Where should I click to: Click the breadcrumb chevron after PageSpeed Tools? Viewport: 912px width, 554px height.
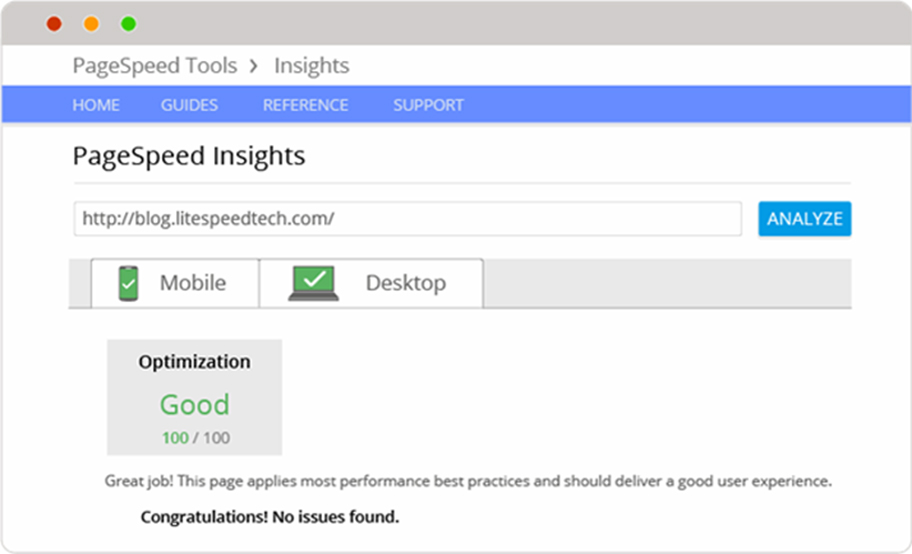pos(254,67)
